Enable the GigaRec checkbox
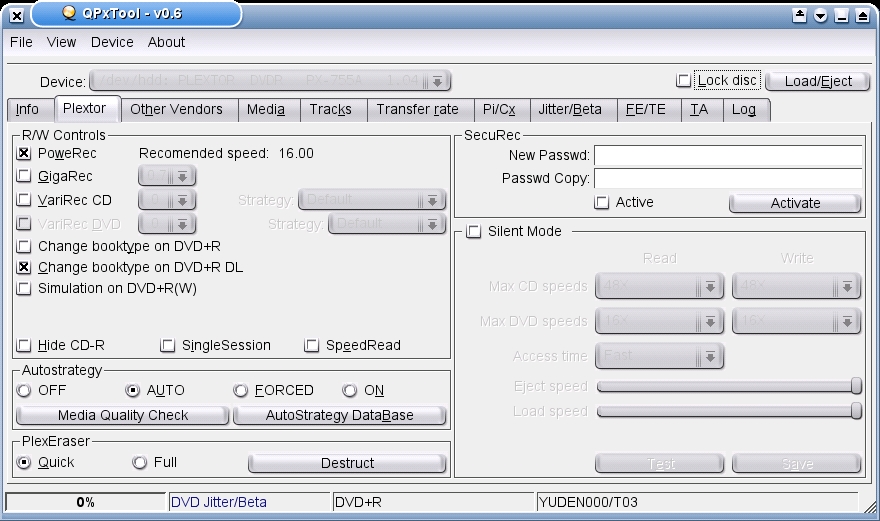The width and height of the screenshot is (880, 521). click(x=24, y=176)
